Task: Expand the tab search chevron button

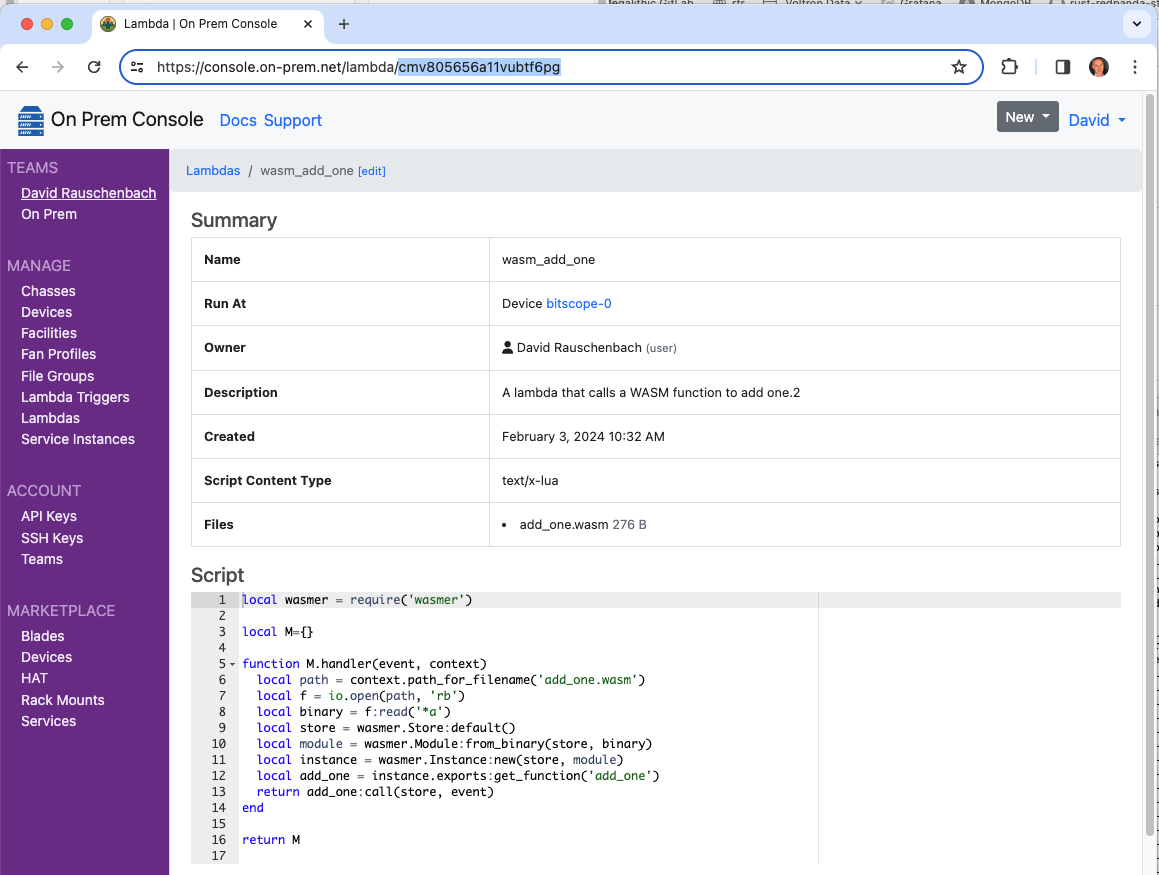Action: tap(1137, 24)
